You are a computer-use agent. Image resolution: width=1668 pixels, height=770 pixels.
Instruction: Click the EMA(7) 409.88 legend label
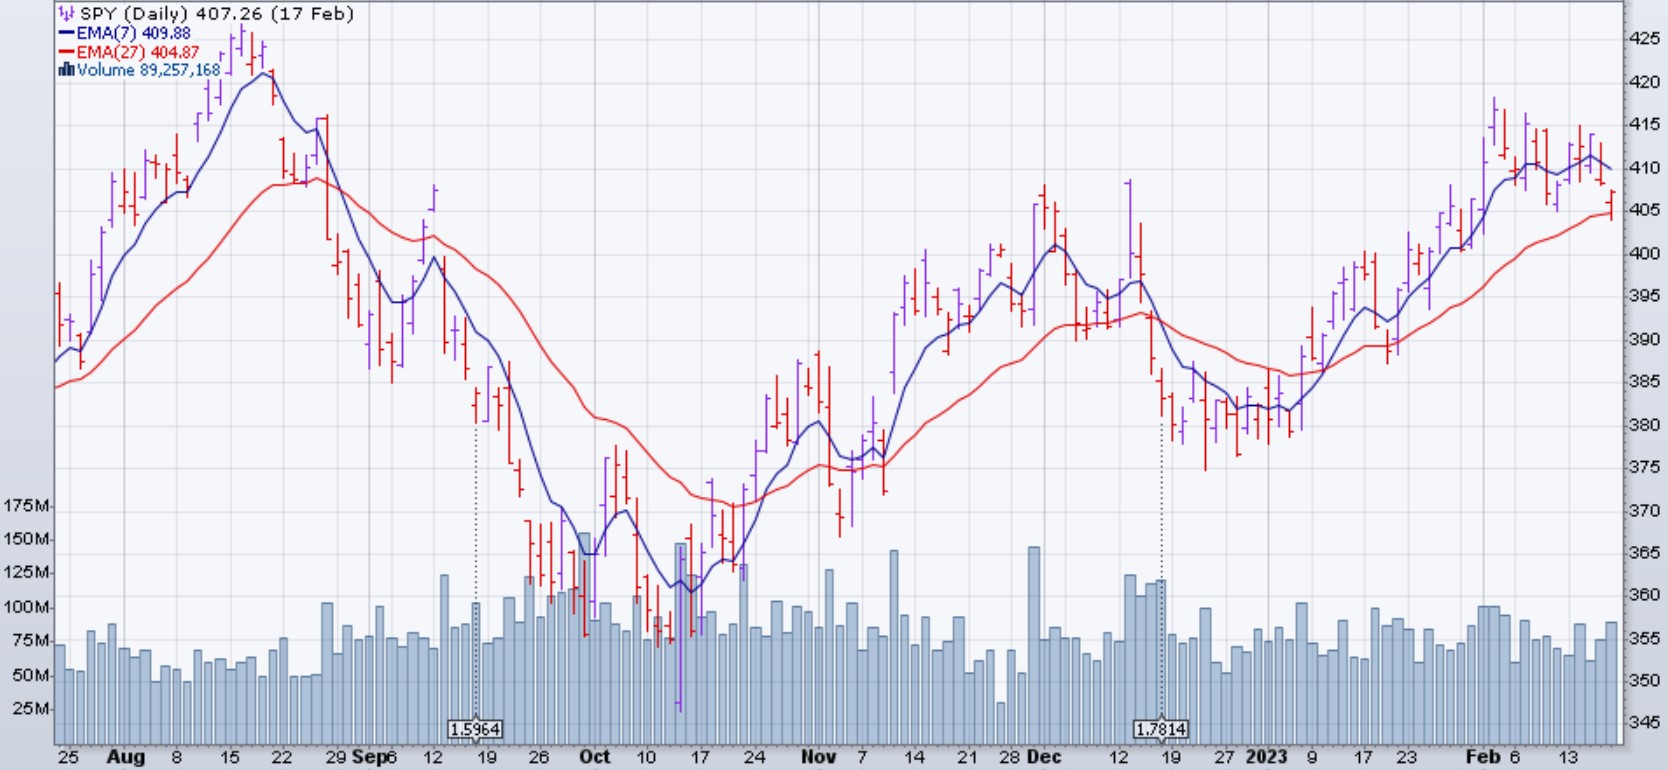coord(133,33)
